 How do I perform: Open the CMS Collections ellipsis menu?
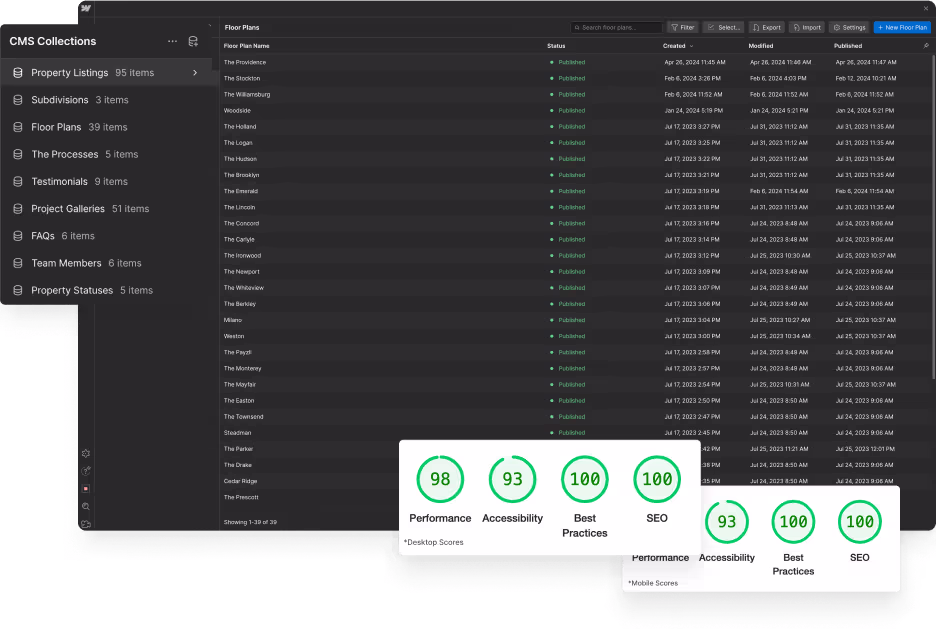[173, 41]
